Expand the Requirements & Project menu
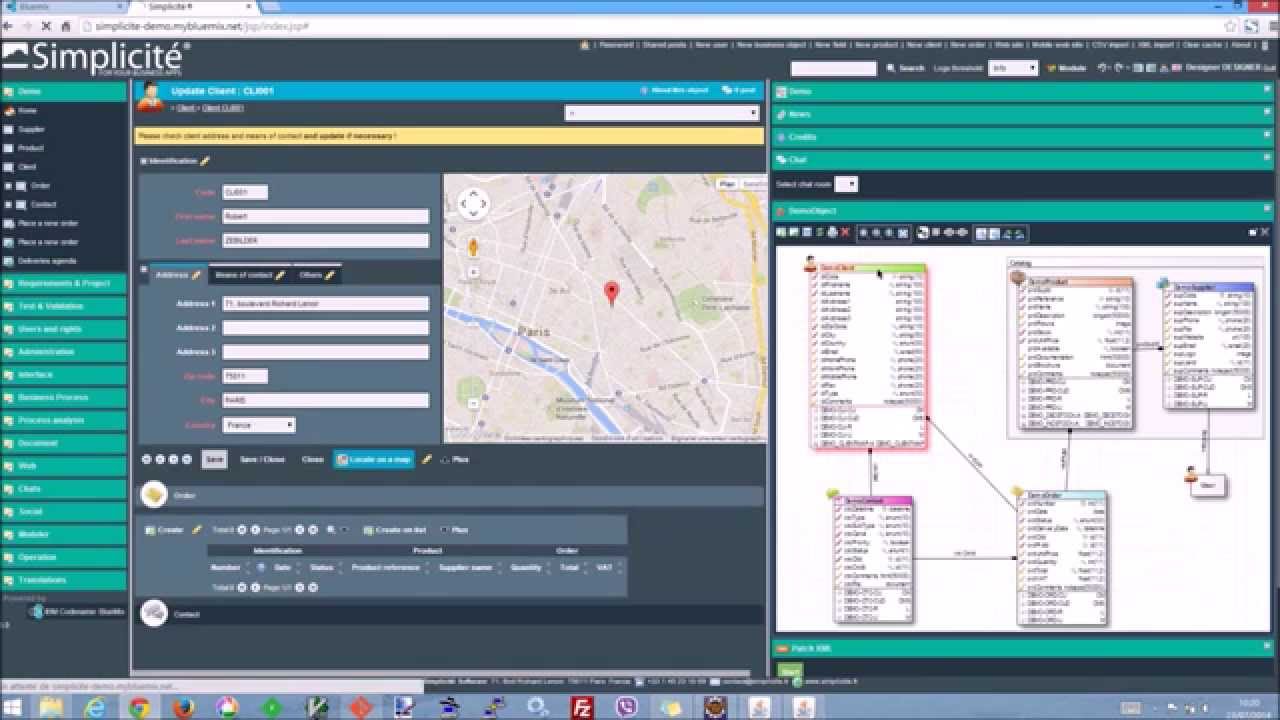The image size is (1280, 720). (x=64, y=283)
